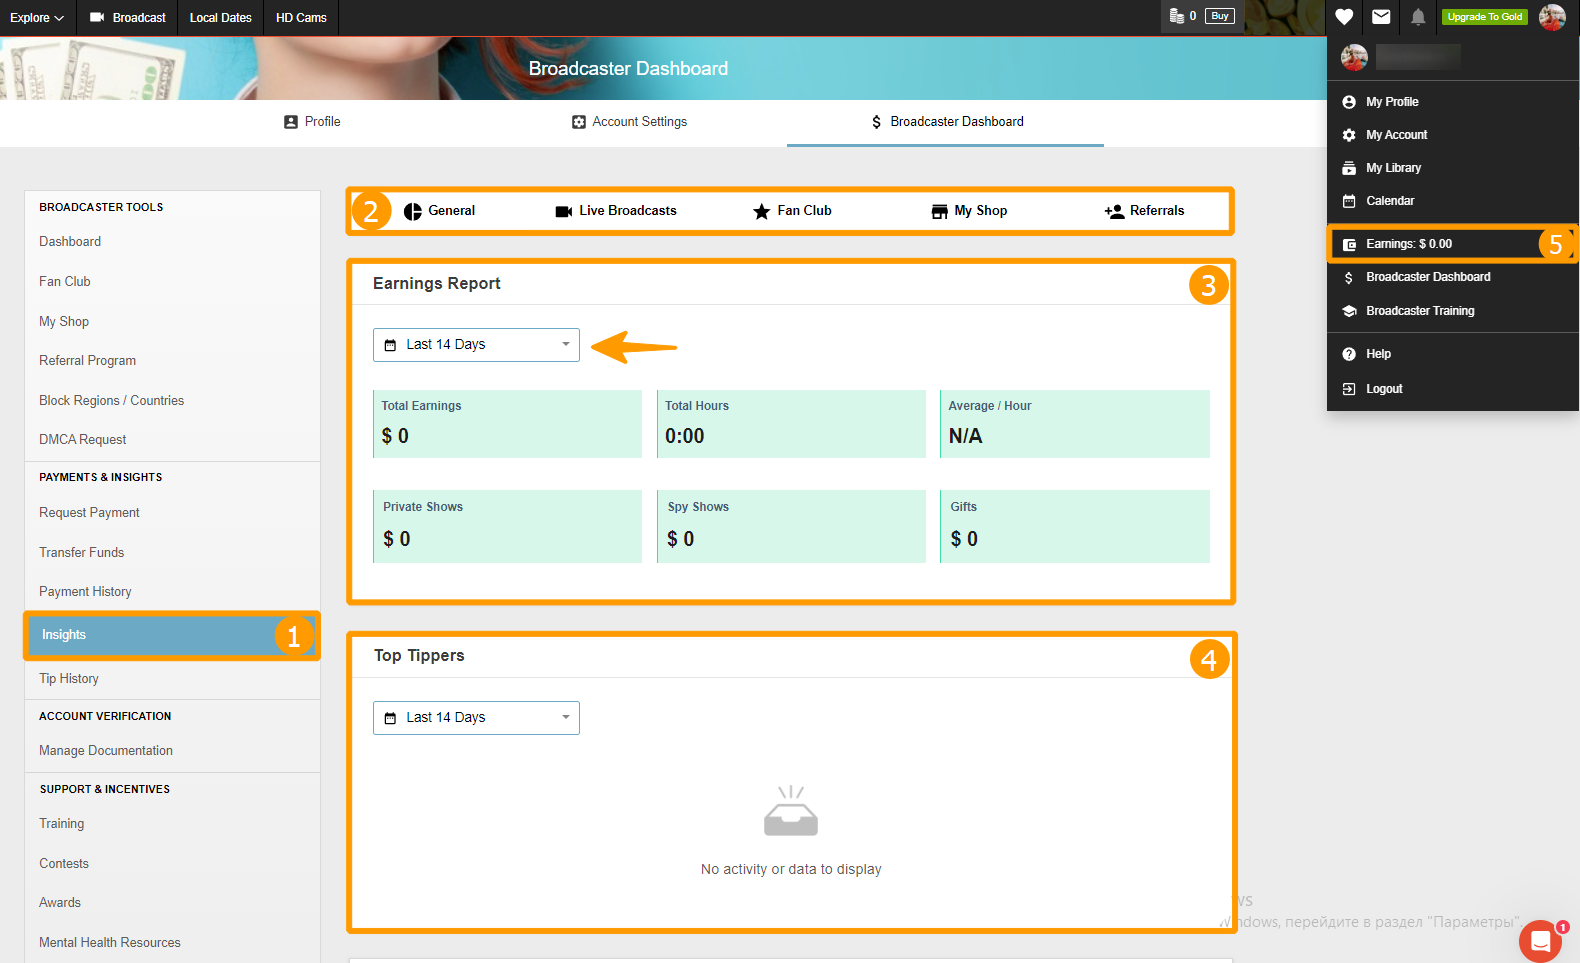
Task: Open the Fan Club tab with star
Action: pos(792,211)
